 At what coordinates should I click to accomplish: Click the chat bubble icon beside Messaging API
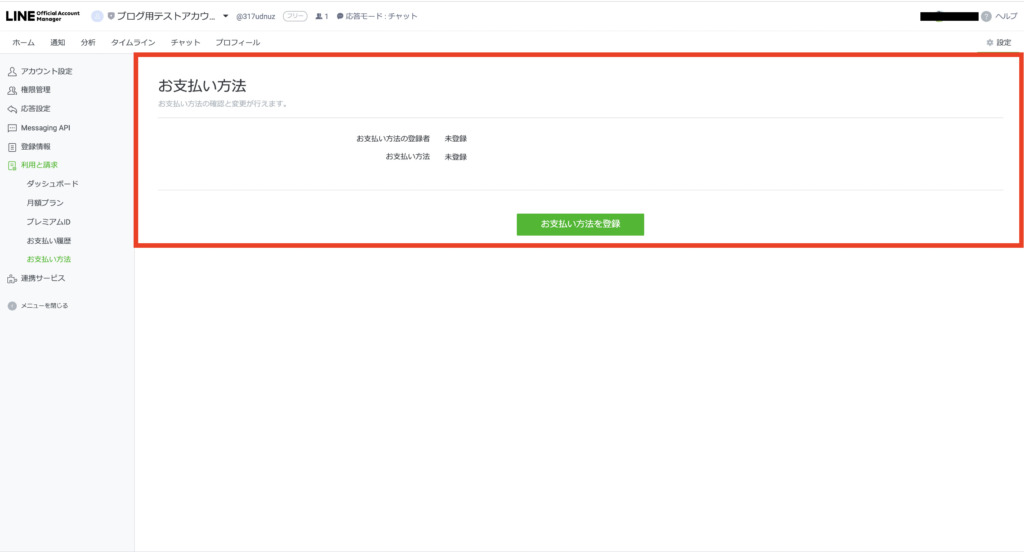click(x=12, y=128)
